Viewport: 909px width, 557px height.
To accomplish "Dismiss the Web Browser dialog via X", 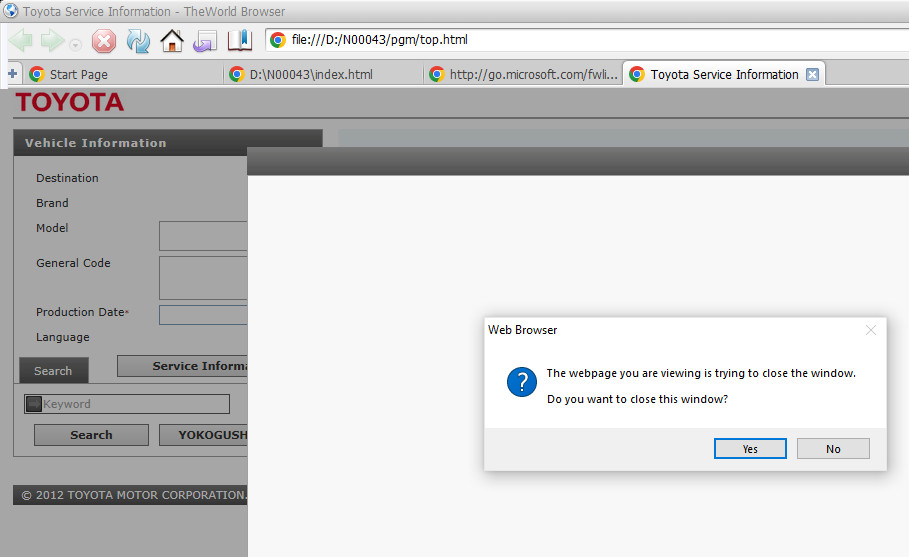I will (x=871, y=330).
